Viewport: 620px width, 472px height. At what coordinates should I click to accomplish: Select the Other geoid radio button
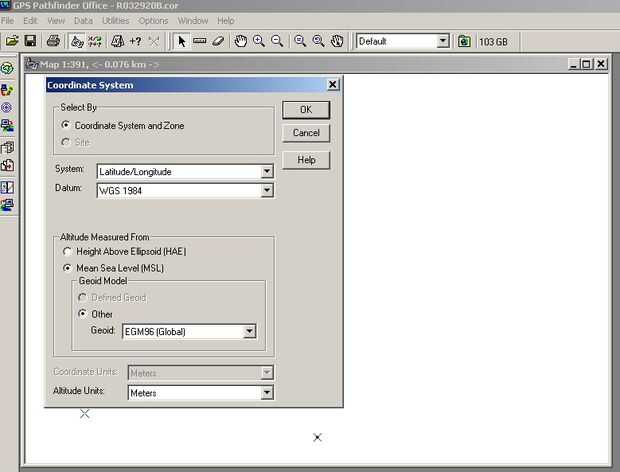click(82, 314)
